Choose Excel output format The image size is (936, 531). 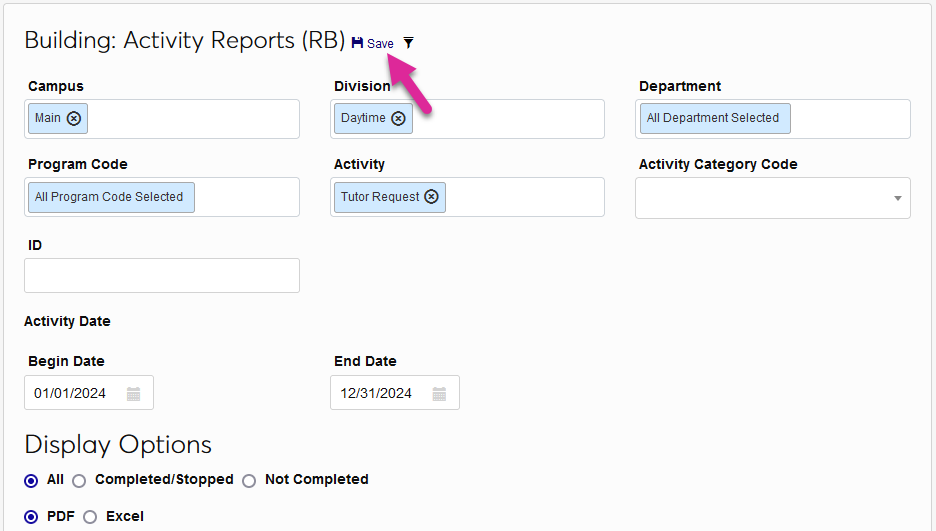[90, 517]
